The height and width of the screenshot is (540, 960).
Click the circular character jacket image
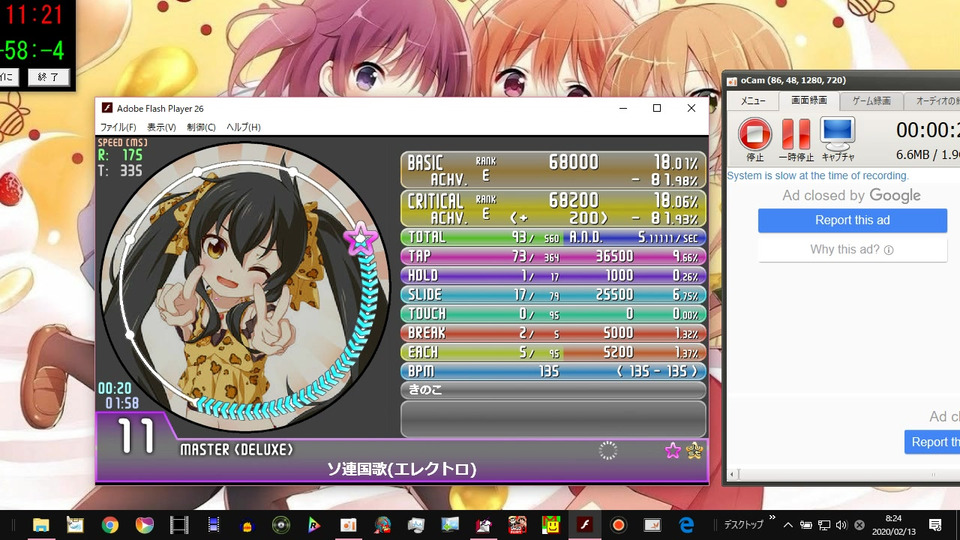click(245, 287)
